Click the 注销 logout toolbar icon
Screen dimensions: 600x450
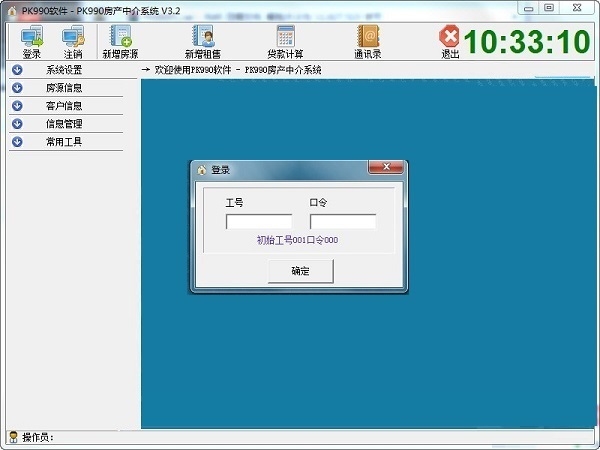(x=73, y=42)
